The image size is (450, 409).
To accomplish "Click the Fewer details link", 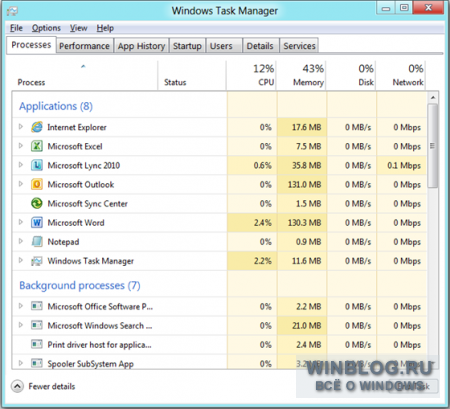I will click(x=52, y=386).
